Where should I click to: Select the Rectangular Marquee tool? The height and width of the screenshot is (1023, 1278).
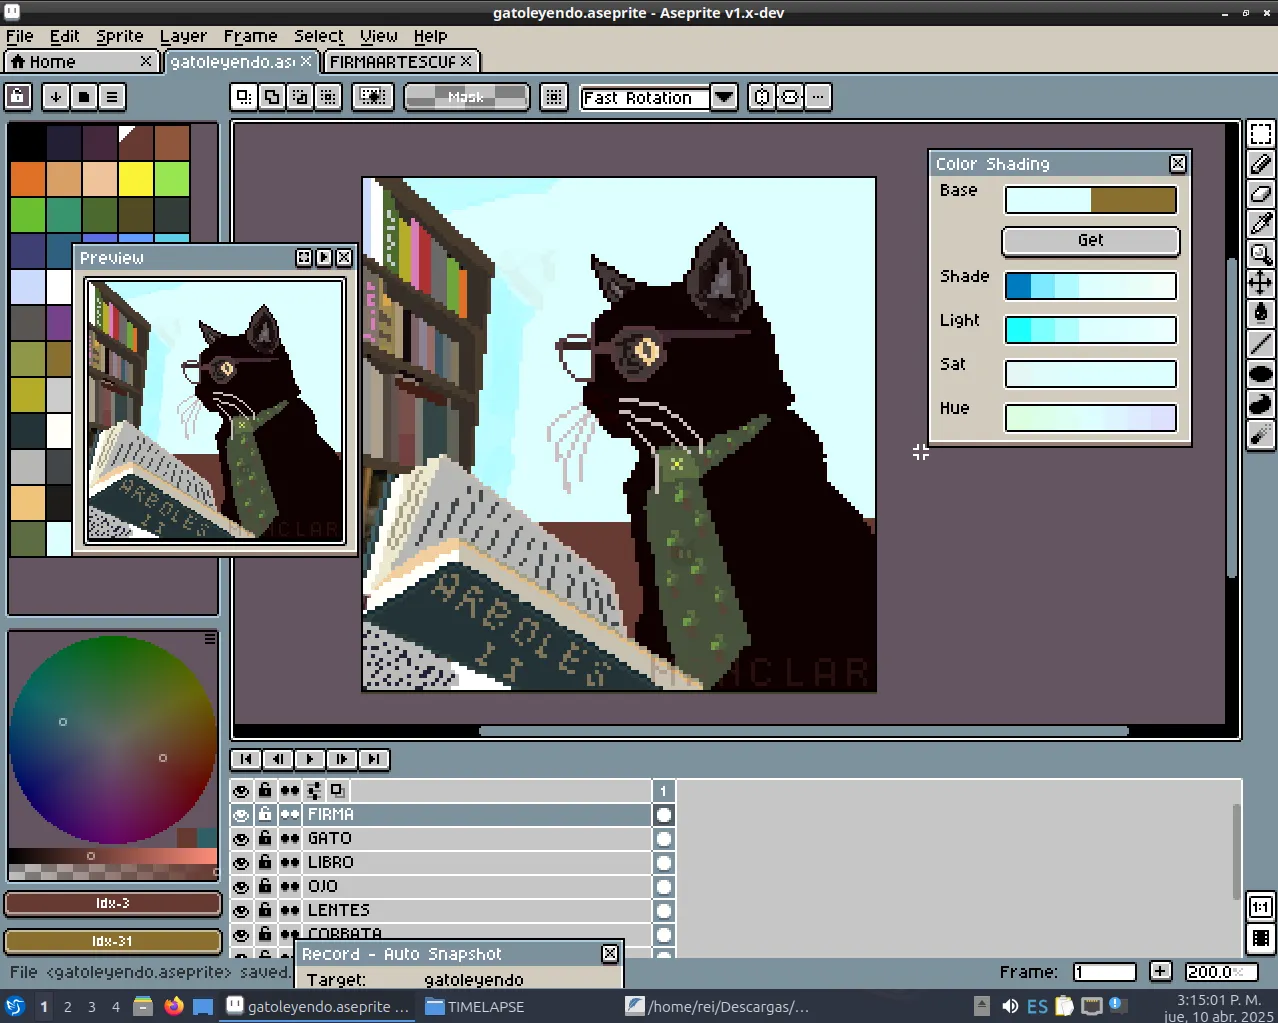[1261, 134]
